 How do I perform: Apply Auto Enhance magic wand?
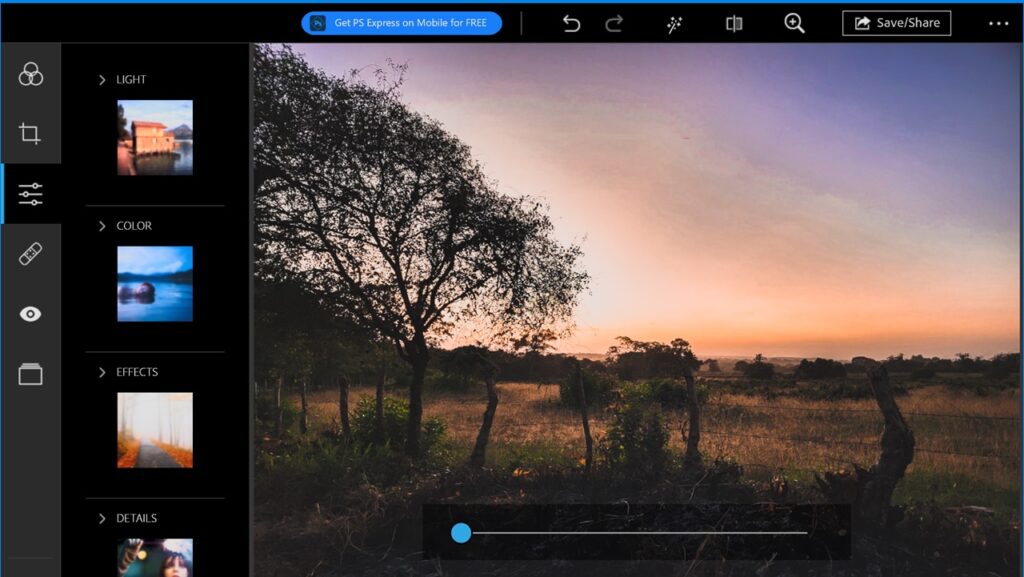(x=675, y=24)
